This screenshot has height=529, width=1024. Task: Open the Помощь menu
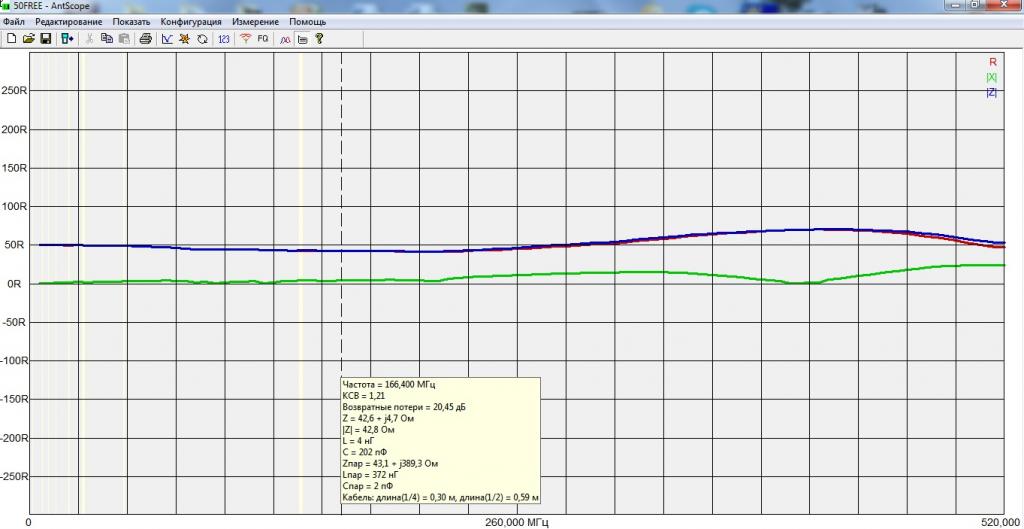tap(308, 22)
